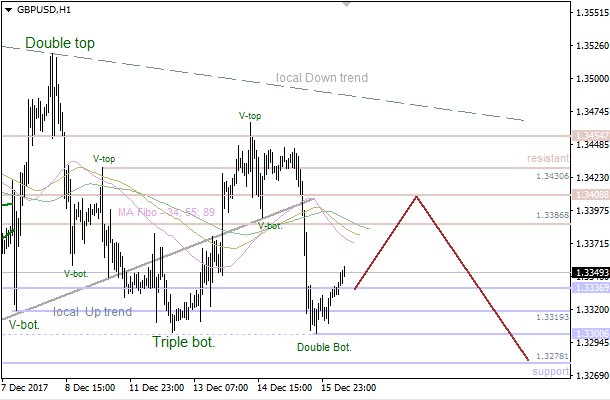Select the 'resistant' level label
This screenshot has width=610, height=400.
click(x=547, y=158)
